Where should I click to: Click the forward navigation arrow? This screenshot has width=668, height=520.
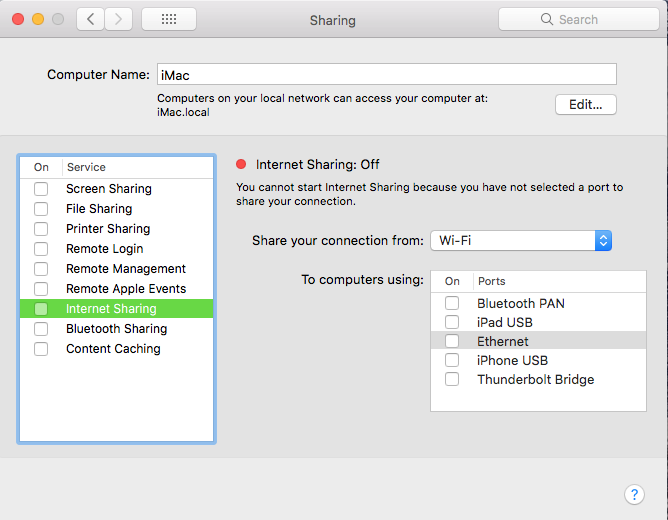point(119,19)
